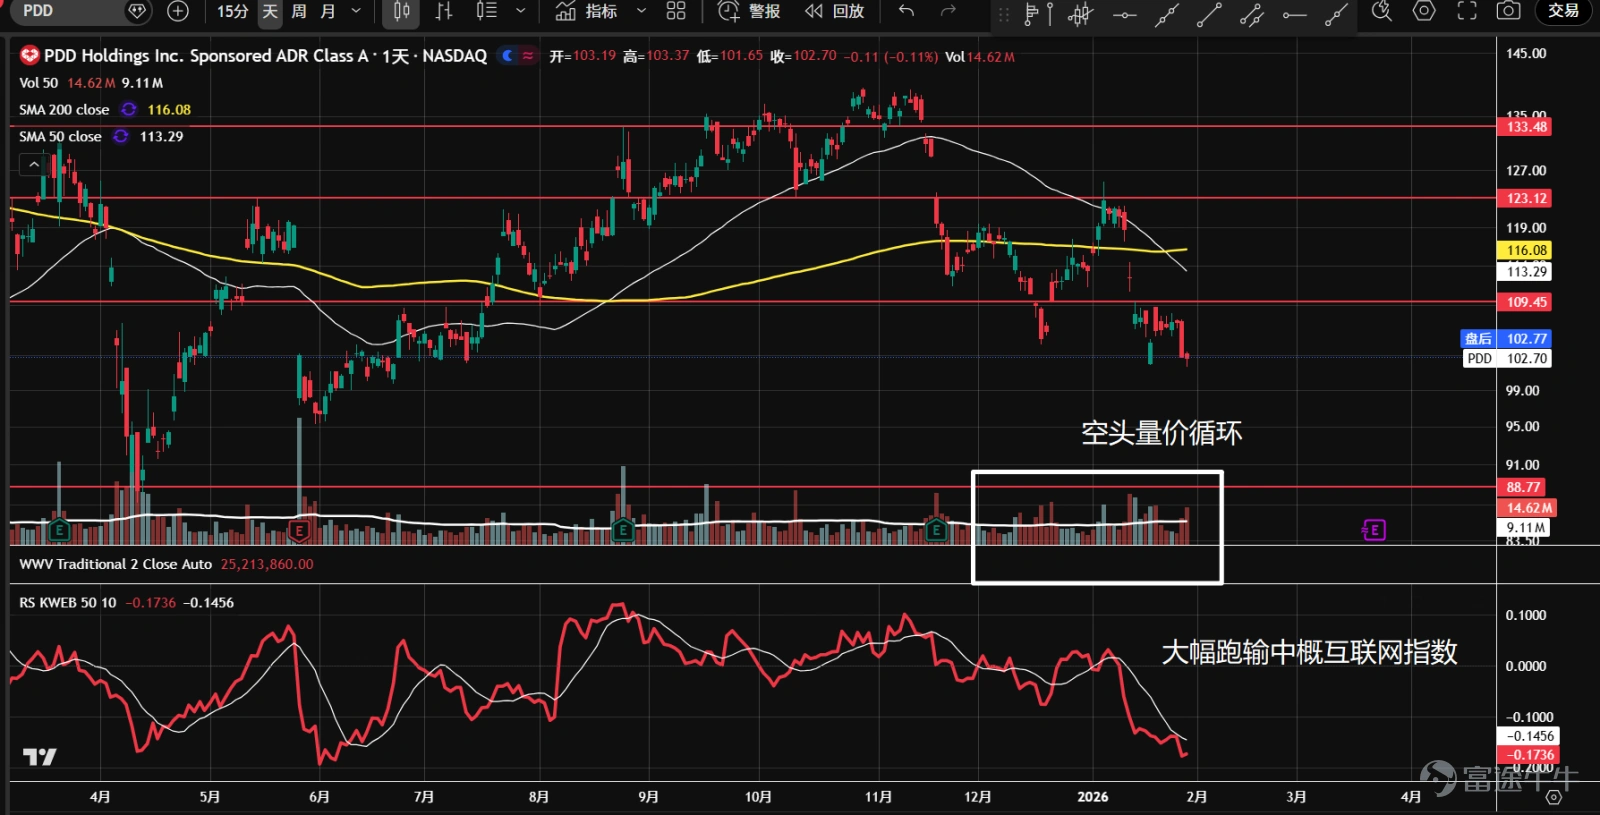Select the 天 (daily) timeframe

click(270, 11)
